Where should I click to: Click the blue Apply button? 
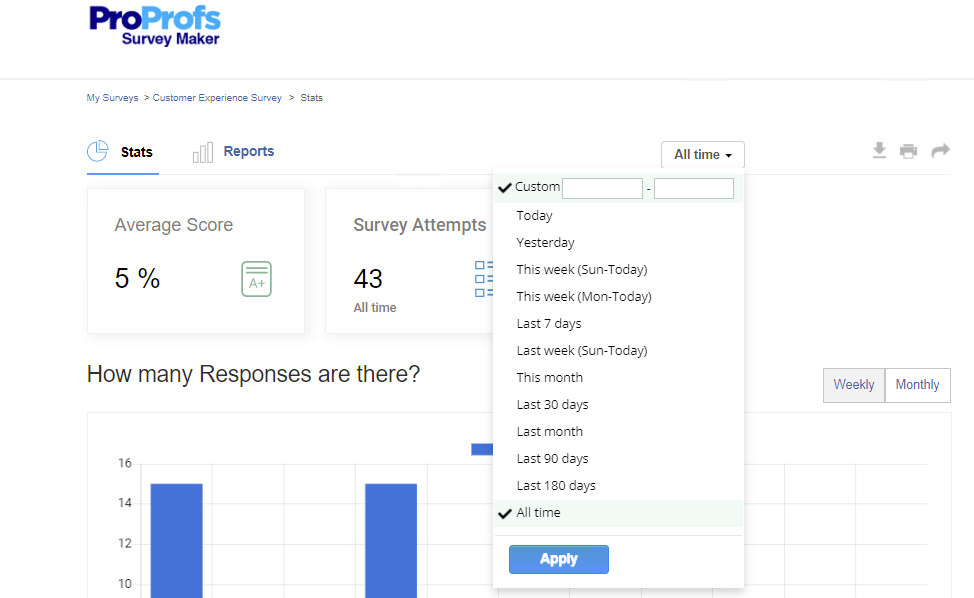coord(558,559)
